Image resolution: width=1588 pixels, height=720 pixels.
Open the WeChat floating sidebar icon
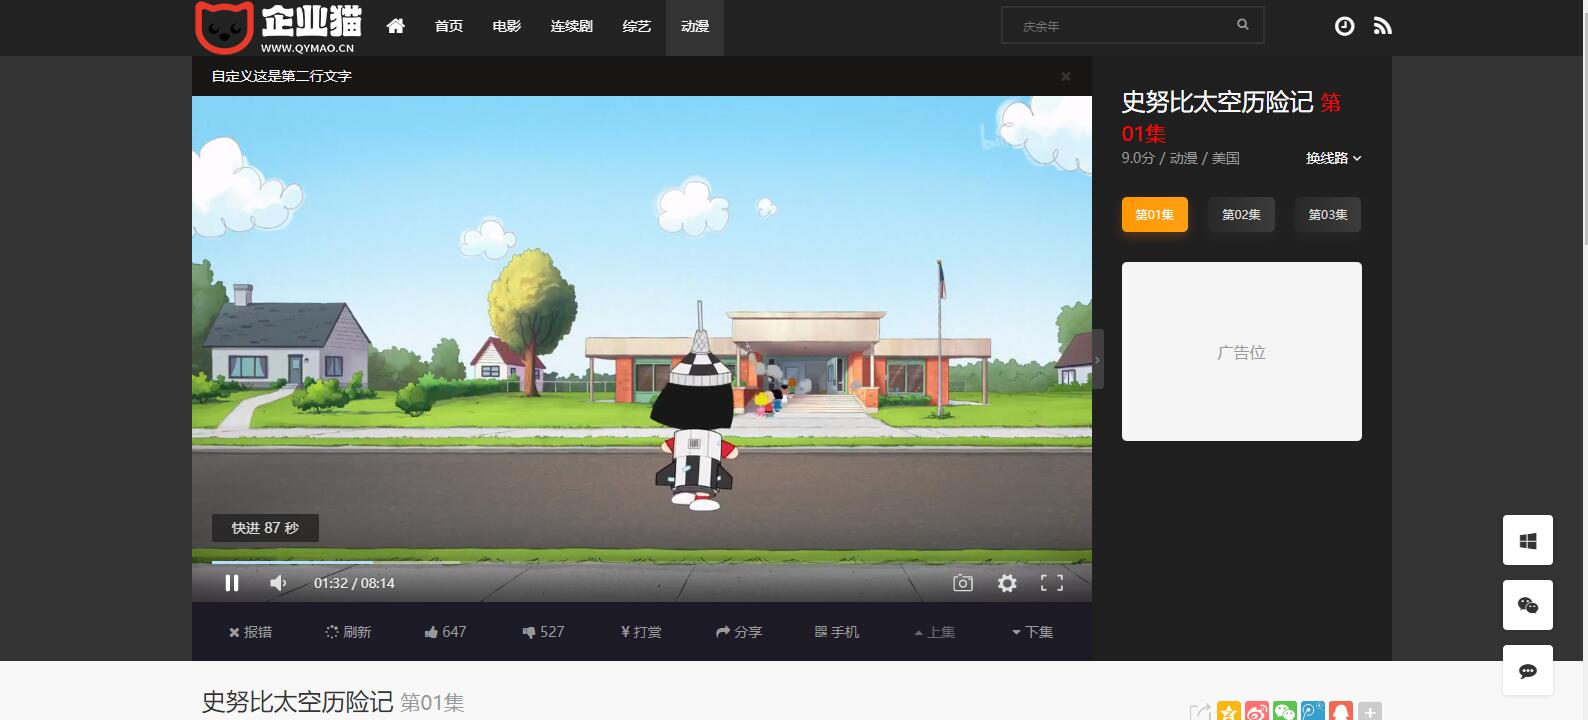pyautogui.click(x=1527, y=605)
